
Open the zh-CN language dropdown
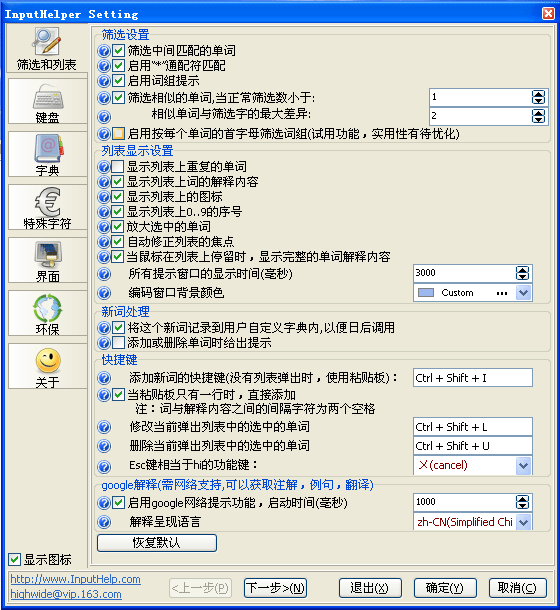[523, 522]
